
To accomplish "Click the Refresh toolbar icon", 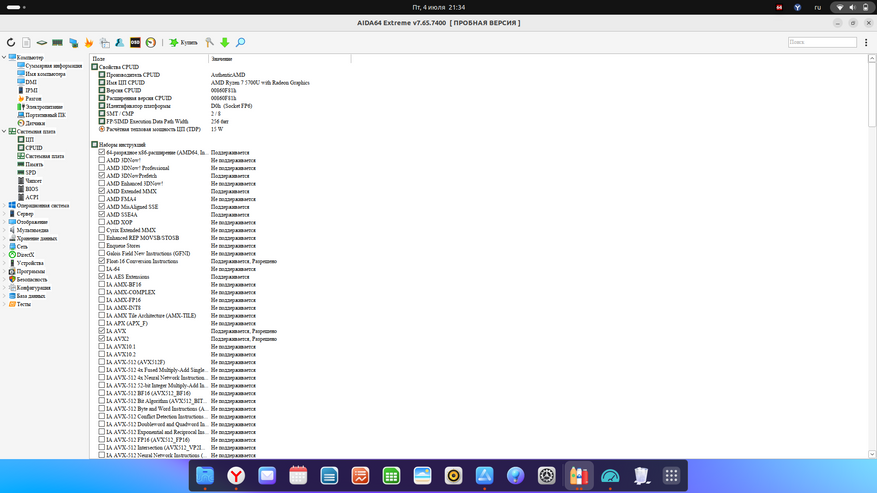I will pos(11,43).
